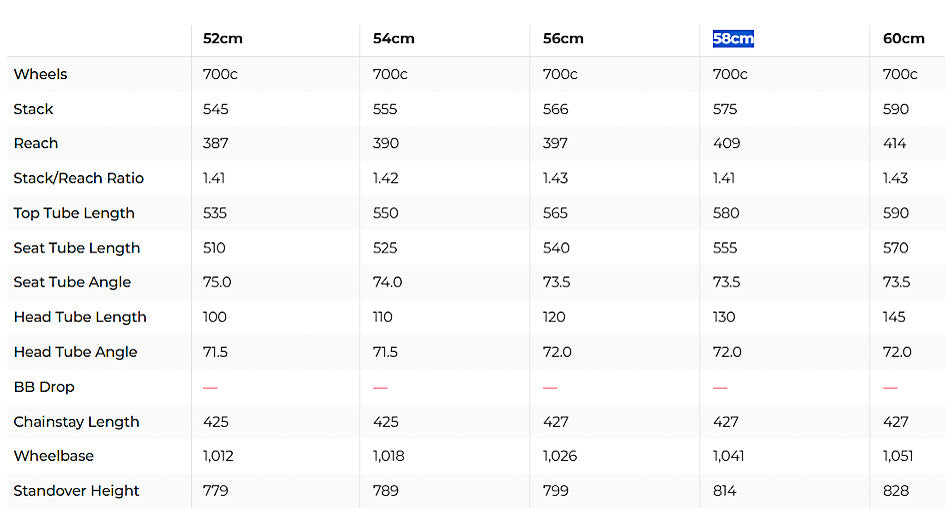
Task: Click the Head Tube Length value 145
Action: tap(894, 317)
